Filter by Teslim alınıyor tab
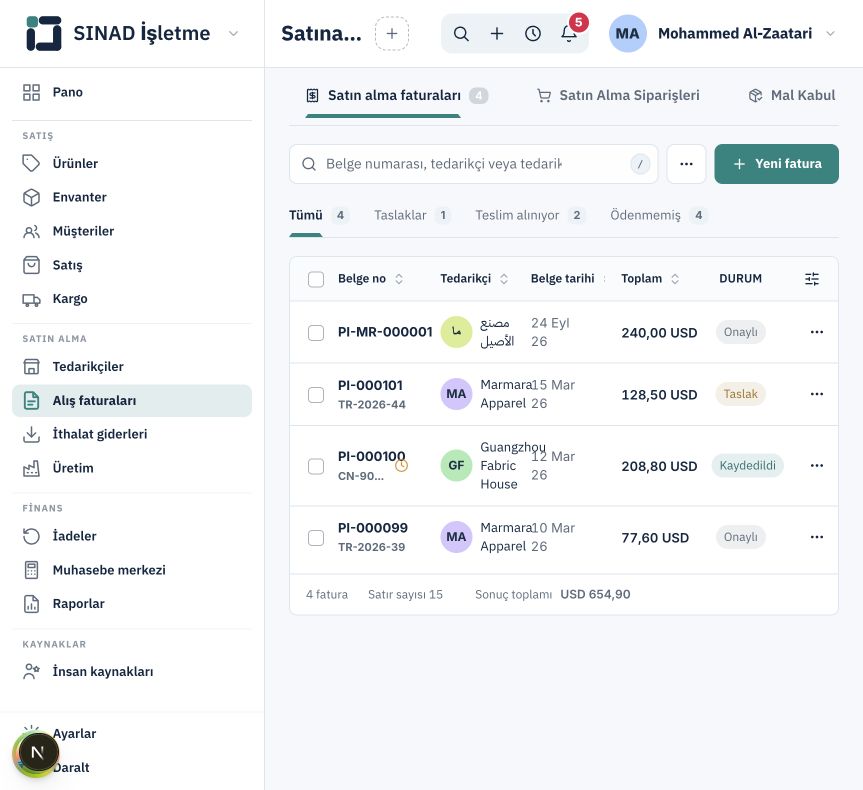The height and width of the screenshot is (790, 863). click(x=529, y=215)
